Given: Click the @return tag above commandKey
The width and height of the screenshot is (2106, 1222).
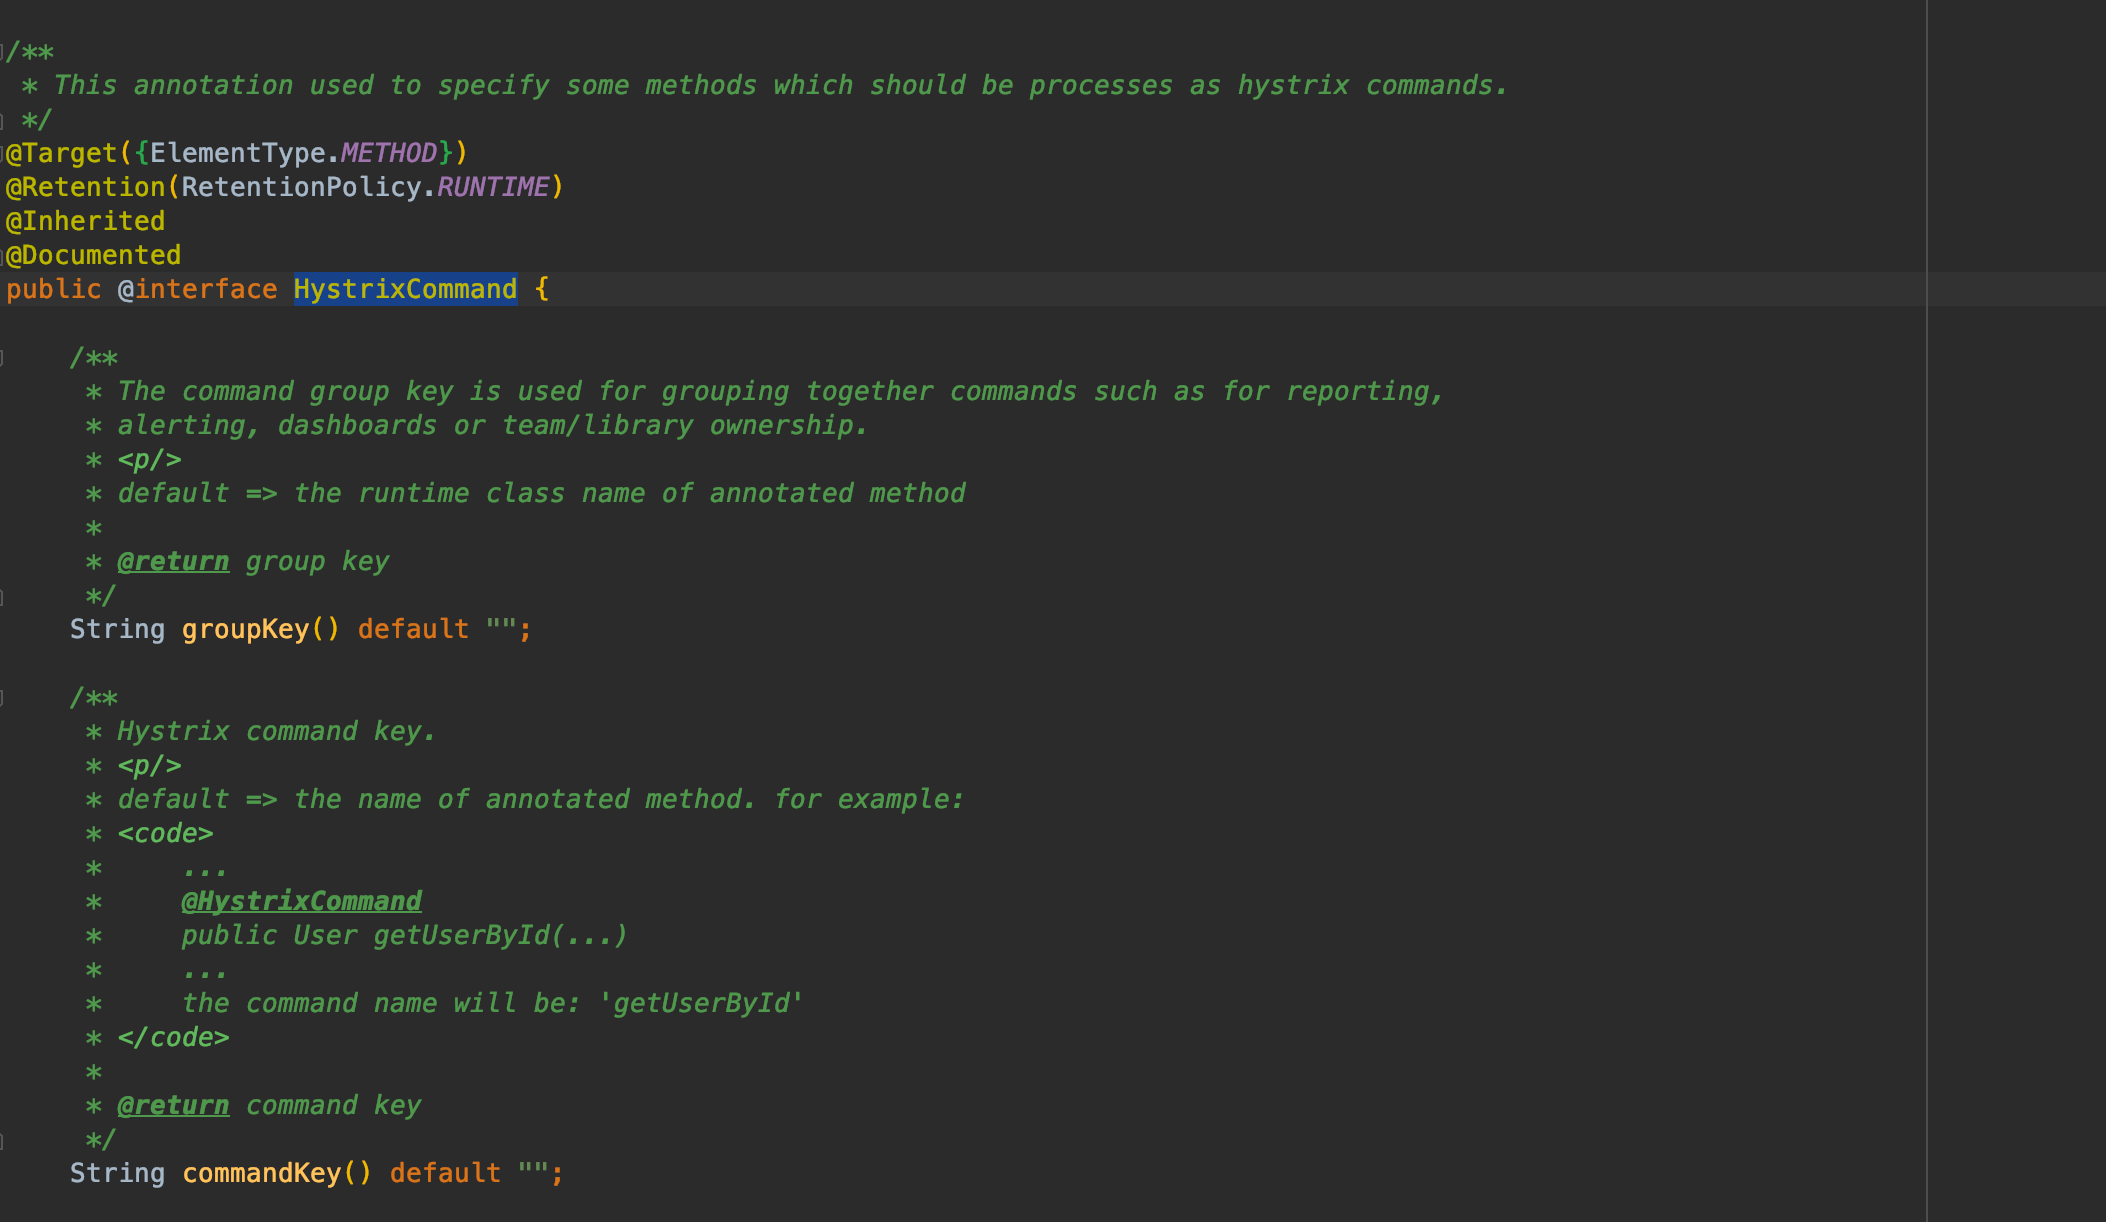Looking at the screenshot, I should pos(173,1106).
